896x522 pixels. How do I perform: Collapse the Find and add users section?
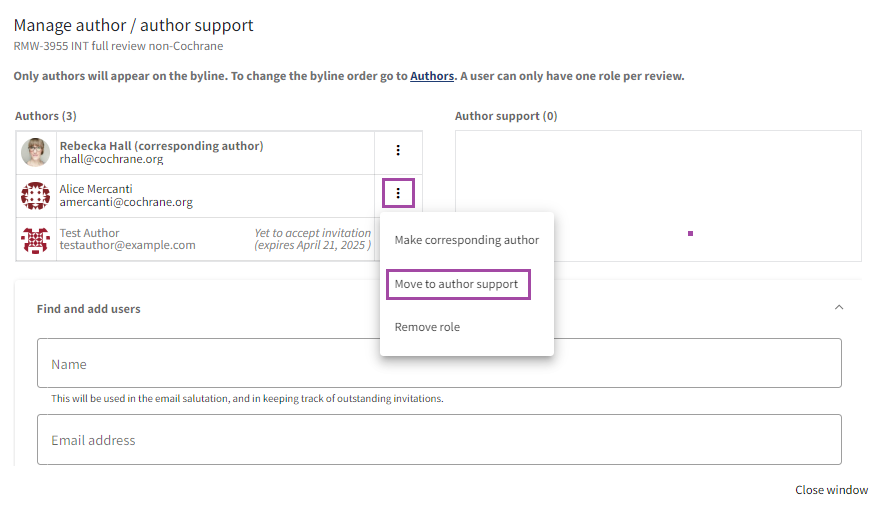coord(839,308)
